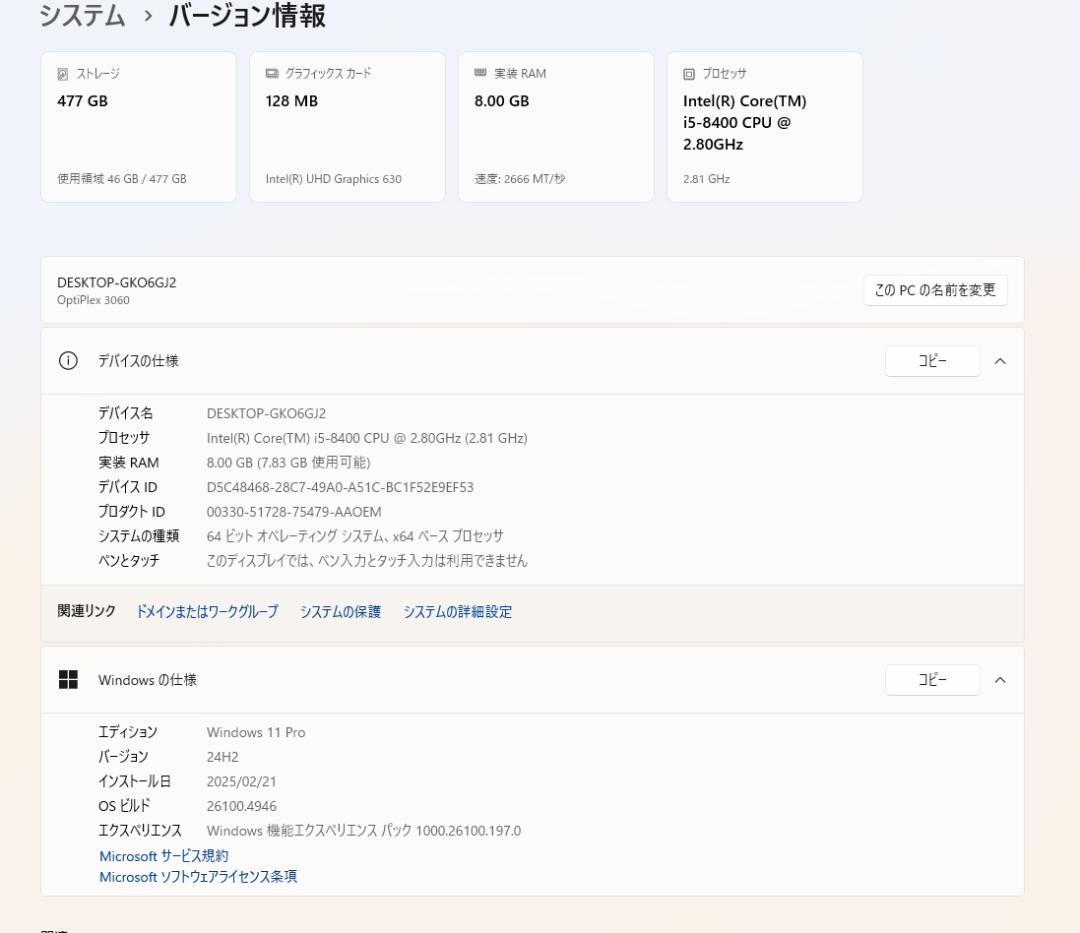Click the storage icon on the ストレージ card

point(62,73)
